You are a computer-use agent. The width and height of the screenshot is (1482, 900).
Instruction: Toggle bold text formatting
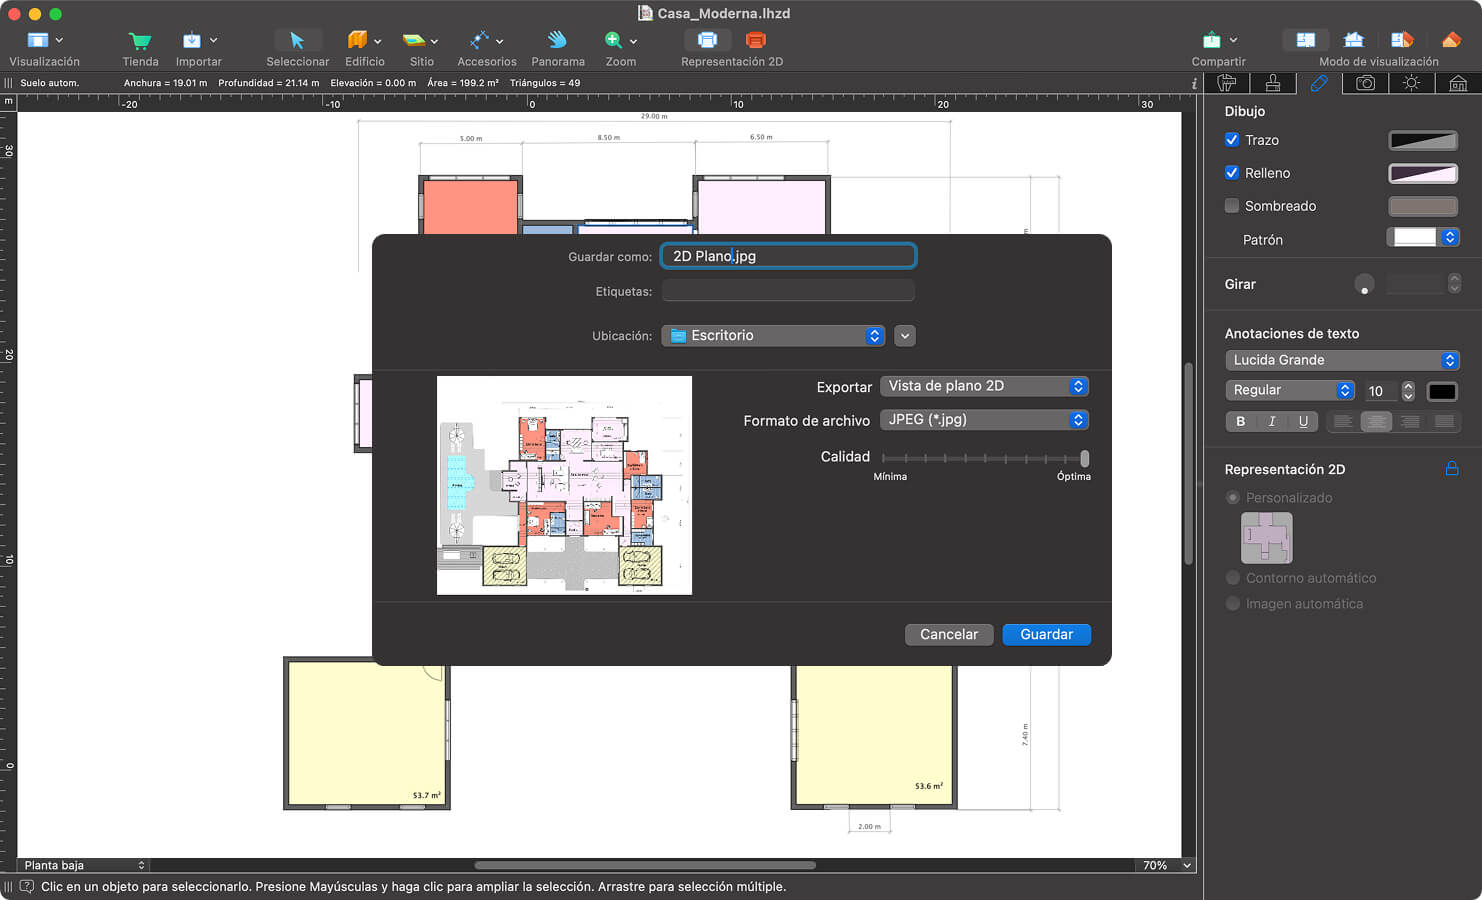click(1241, 421)
